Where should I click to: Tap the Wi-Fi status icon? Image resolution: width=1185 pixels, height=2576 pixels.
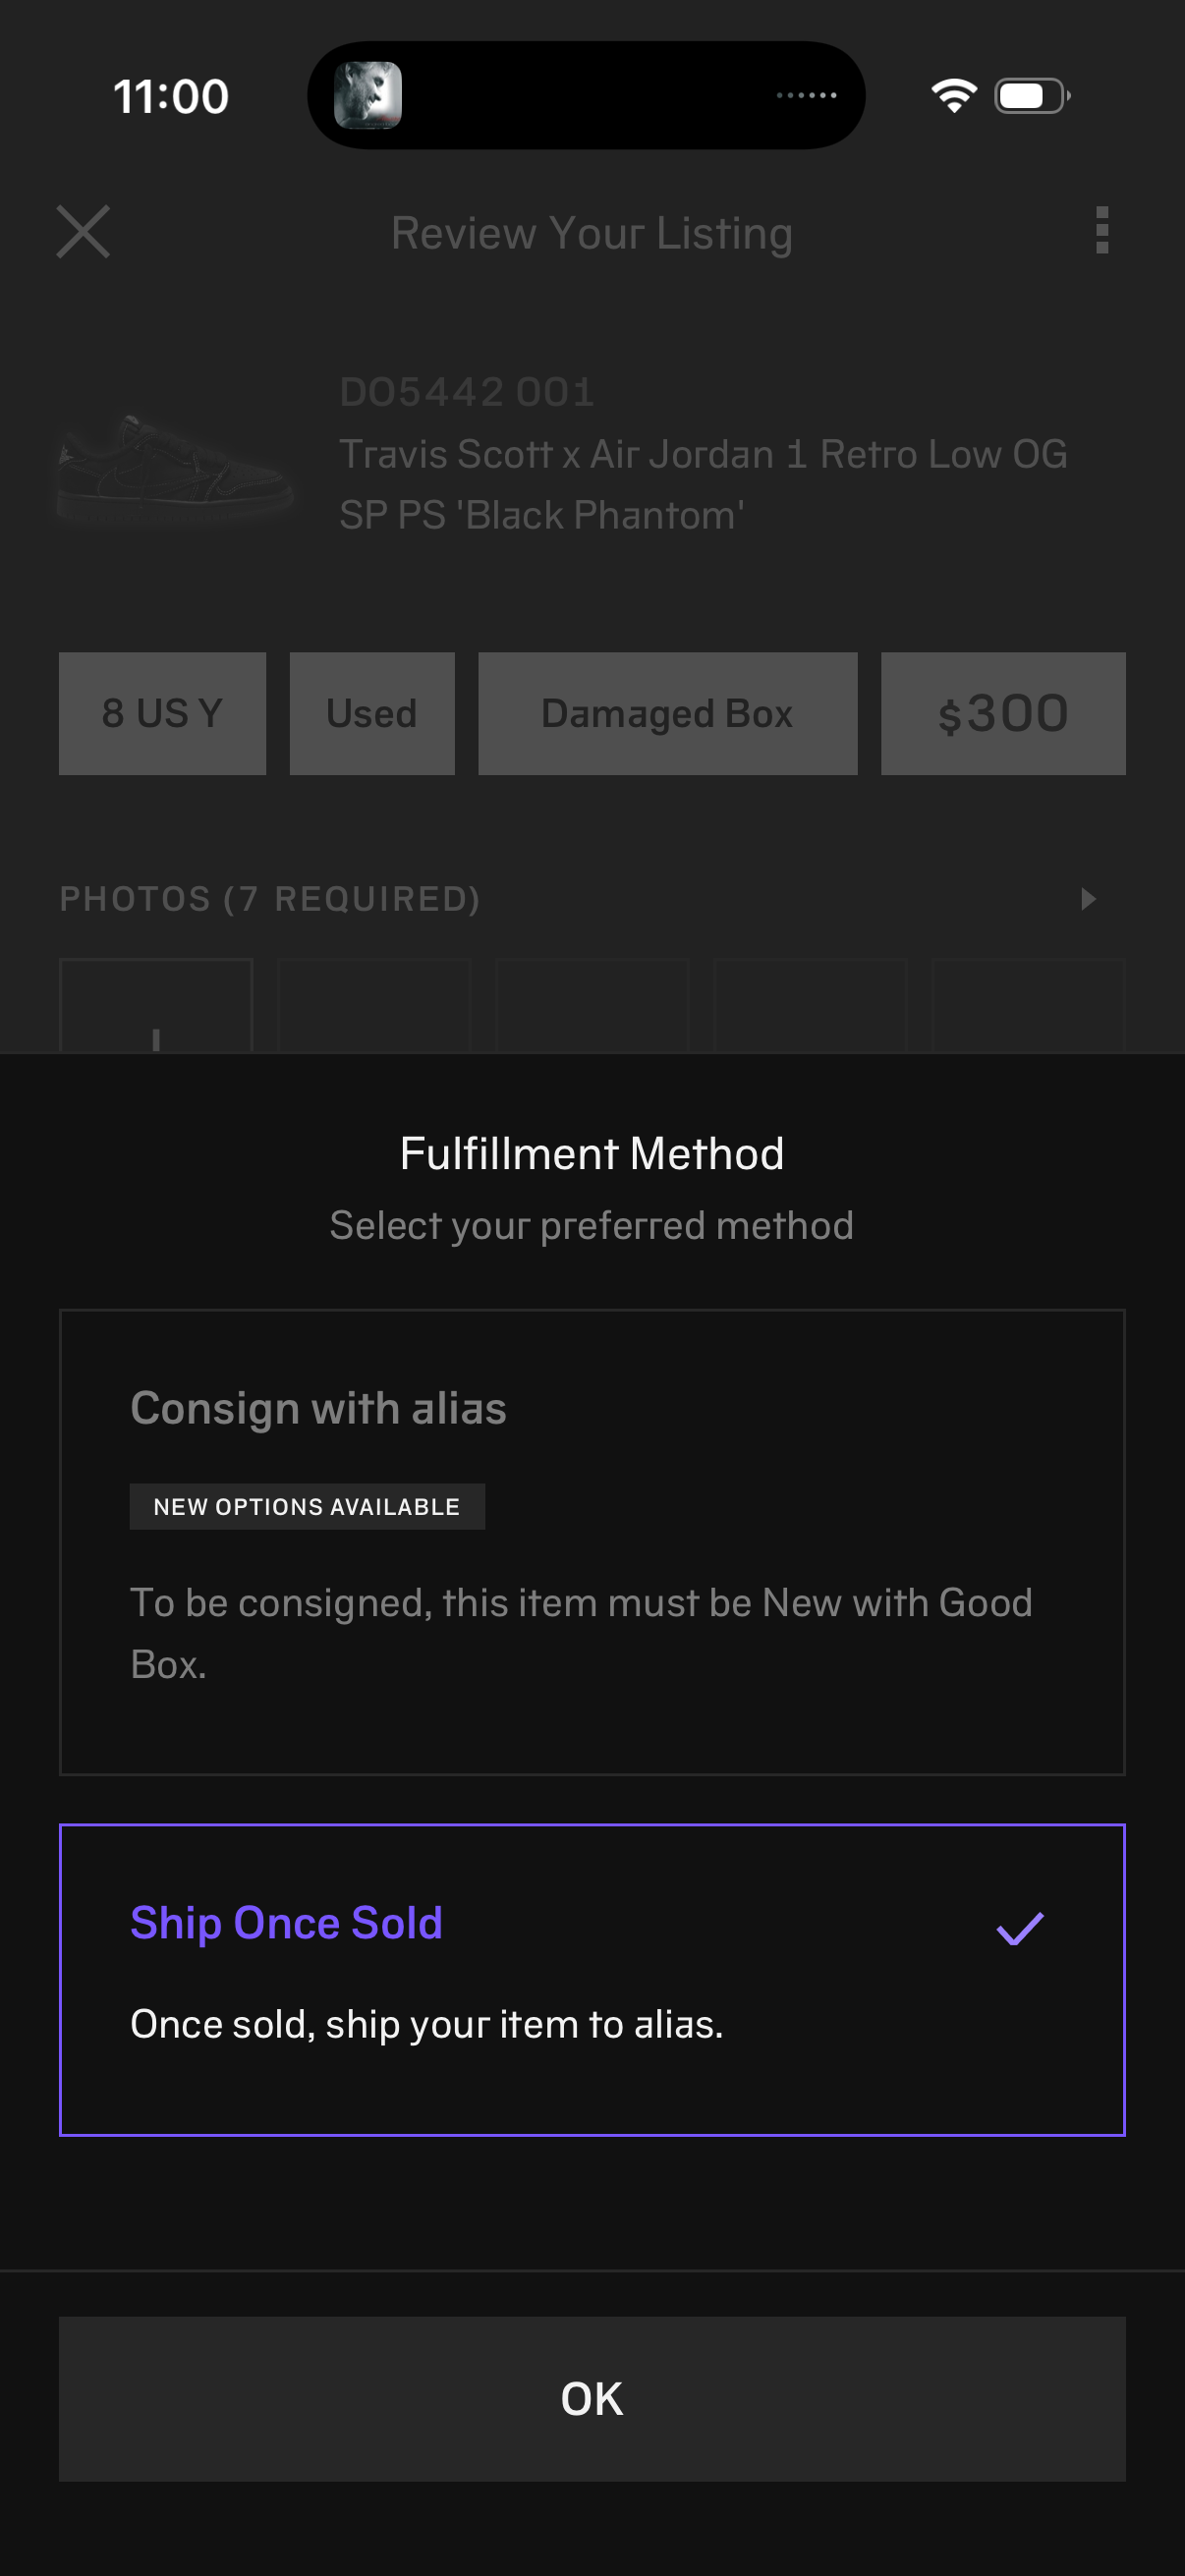pyautogui.click(x=952, y=94)
